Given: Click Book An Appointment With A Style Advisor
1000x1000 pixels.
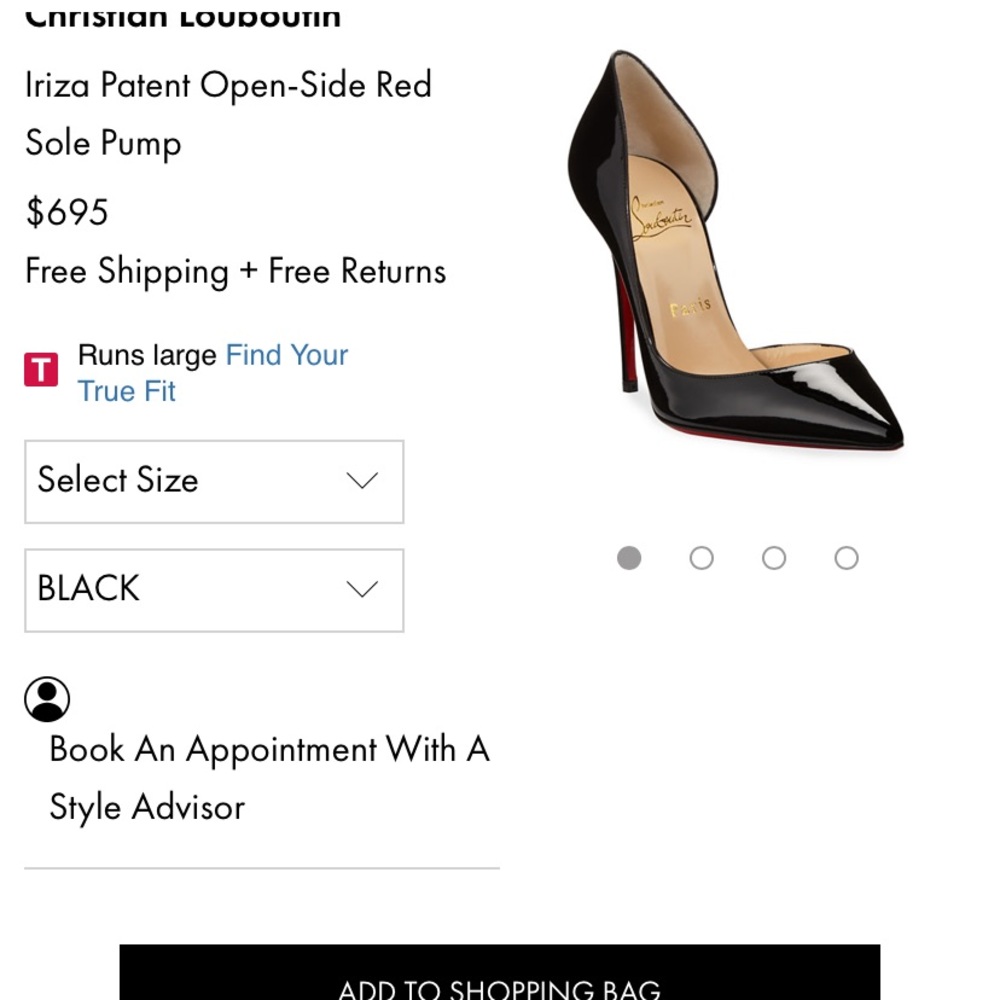Looking at the screenshot, I should point(269,777).
